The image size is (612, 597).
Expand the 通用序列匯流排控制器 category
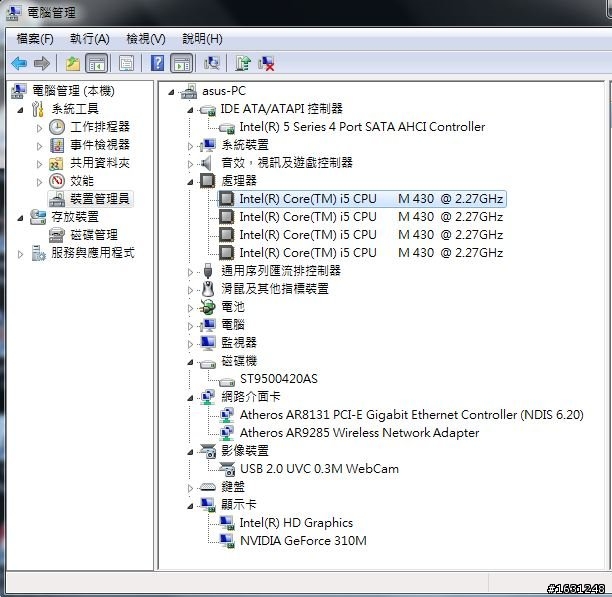point(190,272)
